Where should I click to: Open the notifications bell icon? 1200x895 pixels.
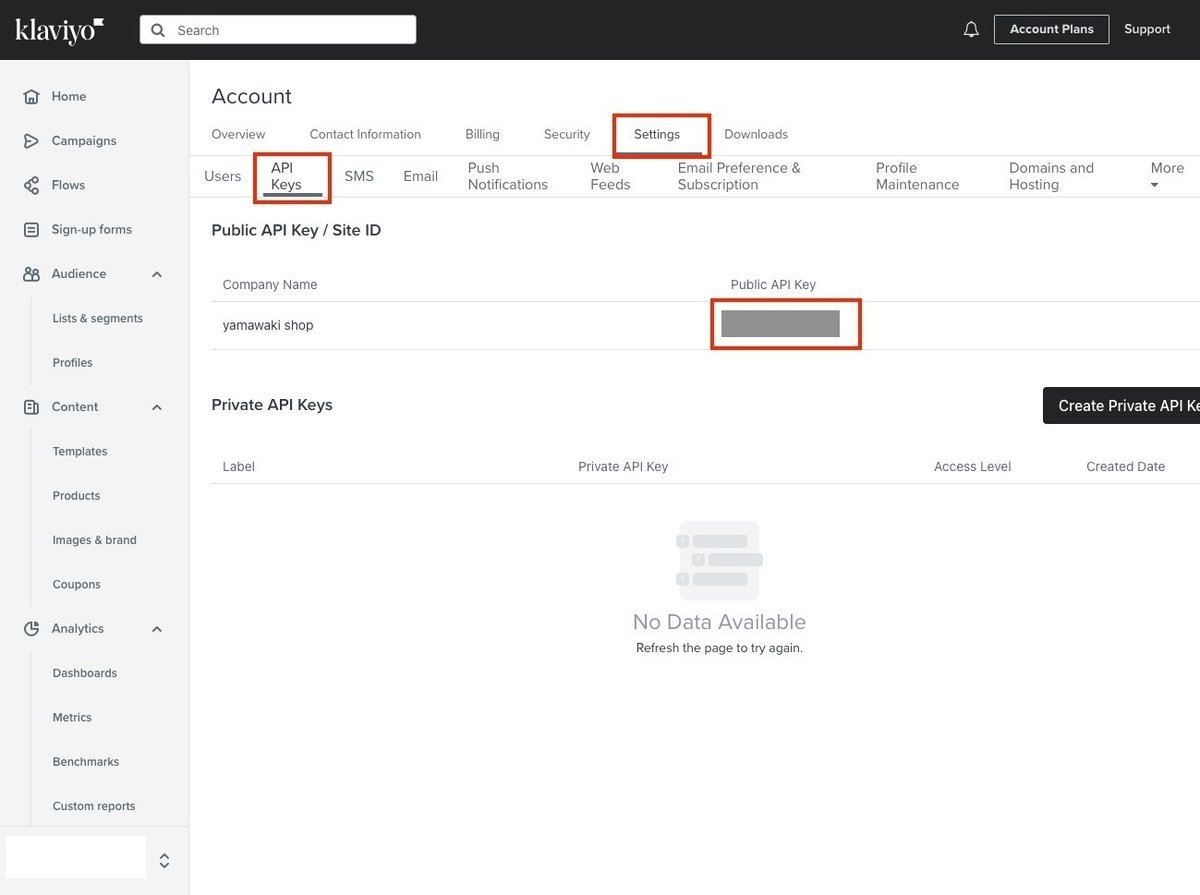pyautogui.click(x=971, y=30)
